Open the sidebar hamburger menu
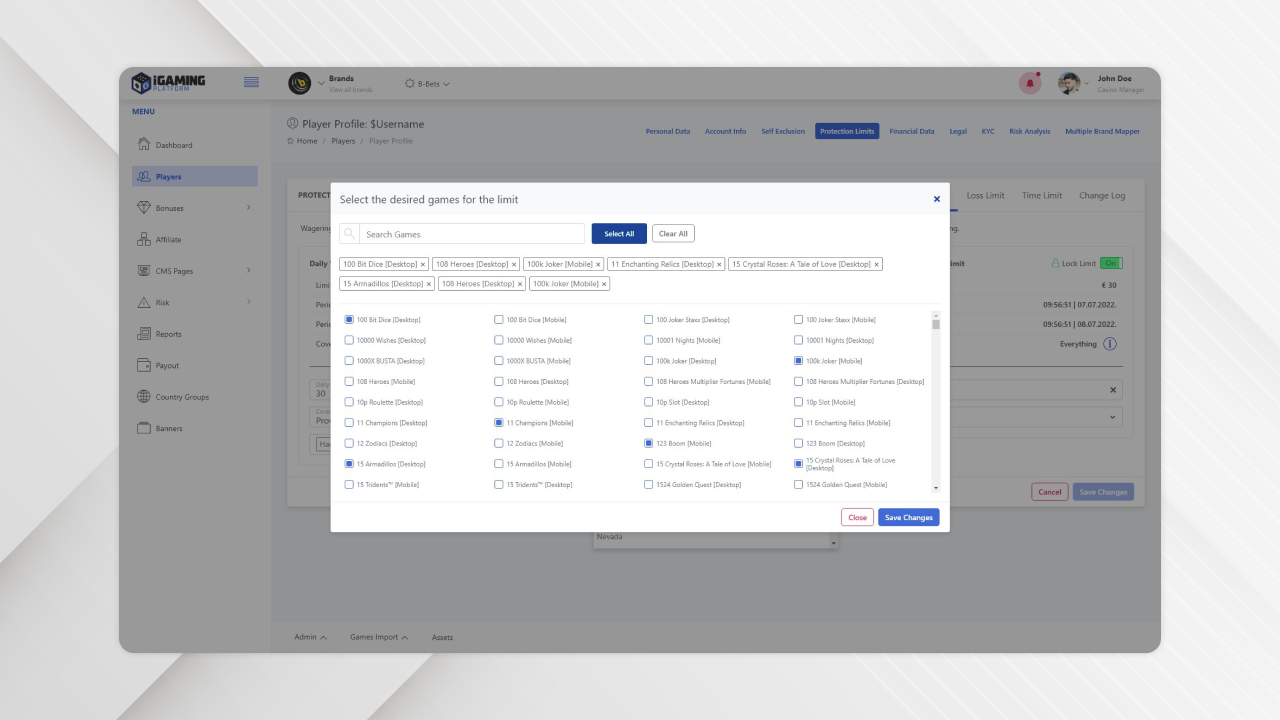The height and width of the screenshot is (720, 1280). tap(251, 82)
